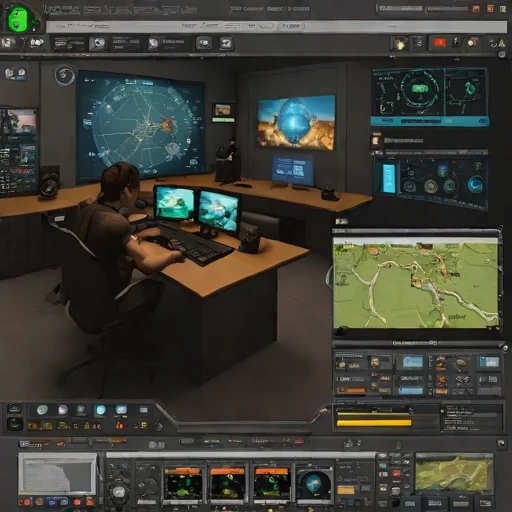Click the orange button in lower control panel
512x512 pixels.
346,490
